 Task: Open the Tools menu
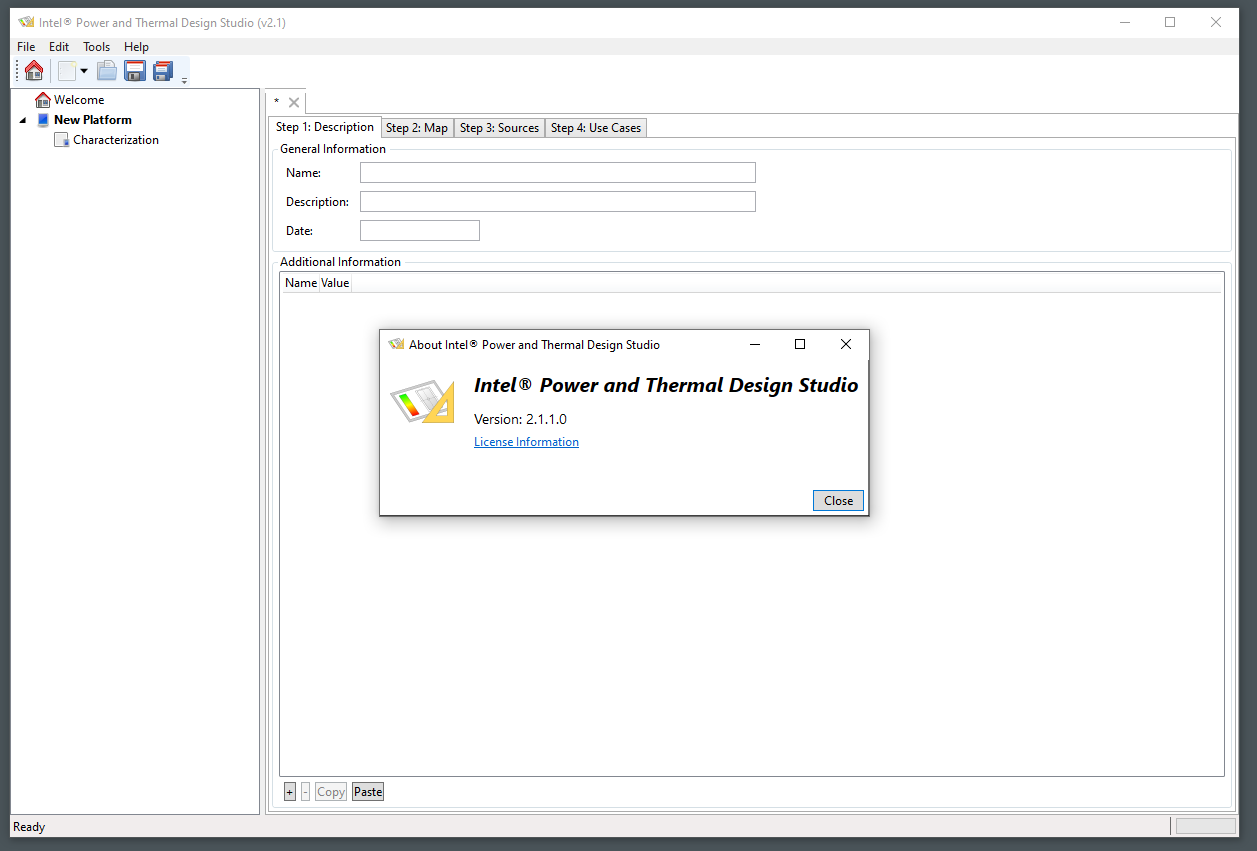coord(97,47)
